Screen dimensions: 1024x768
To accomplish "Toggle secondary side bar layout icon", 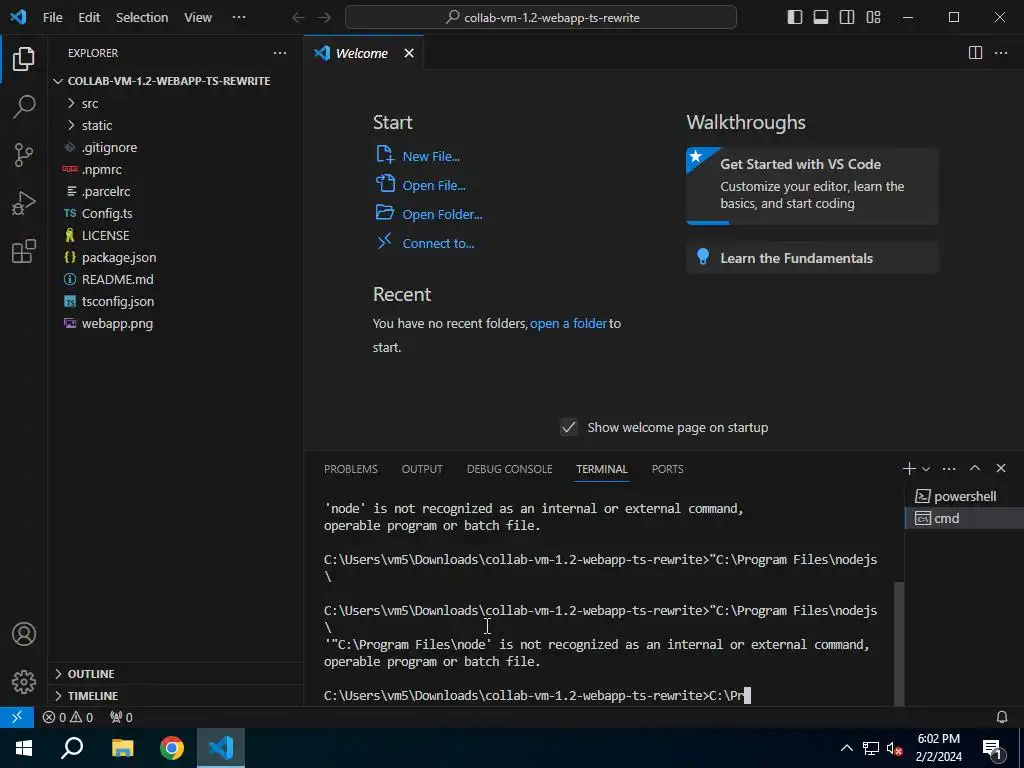I will coord(847,18).
